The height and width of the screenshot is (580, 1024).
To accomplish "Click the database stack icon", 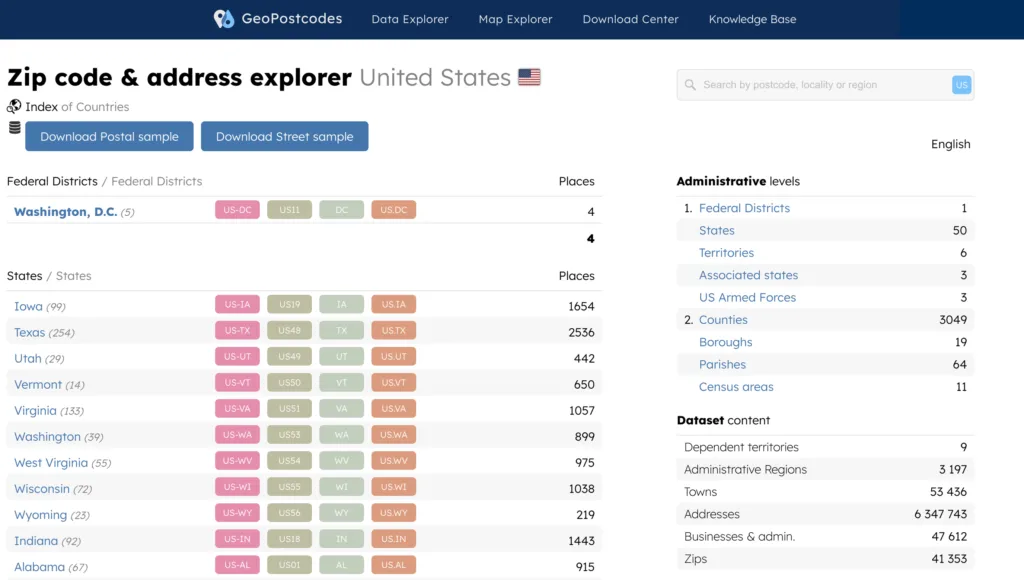I will (x=14, y=128).
